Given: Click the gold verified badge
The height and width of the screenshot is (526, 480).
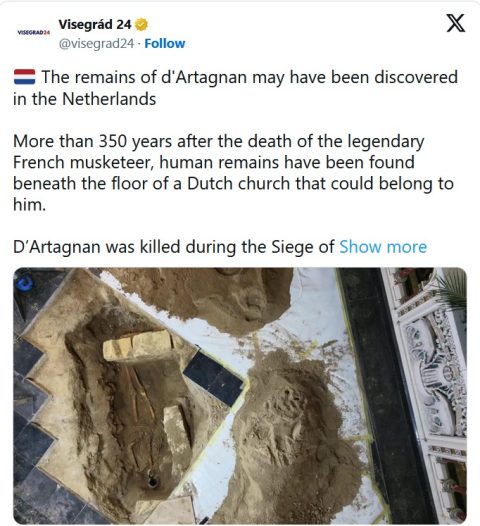Looking at the screenshot, I should [x=141, y=24].
